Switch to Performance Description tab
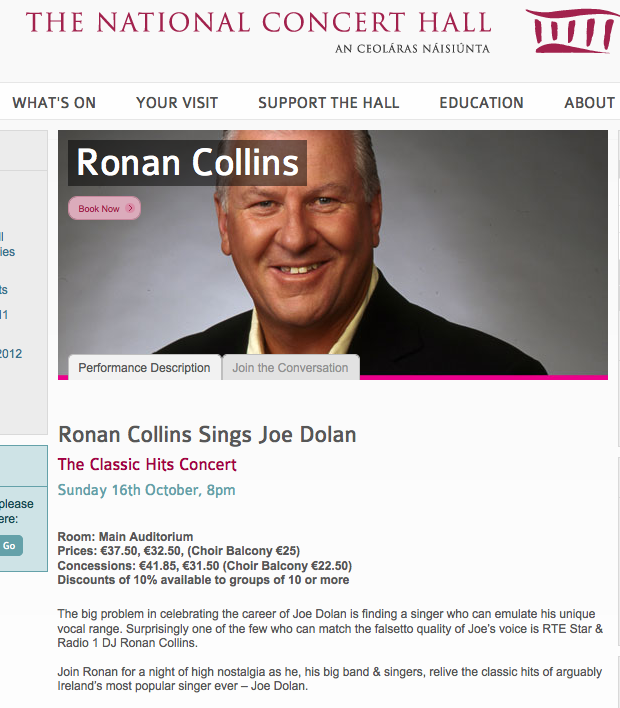 (x=145, y=368)
